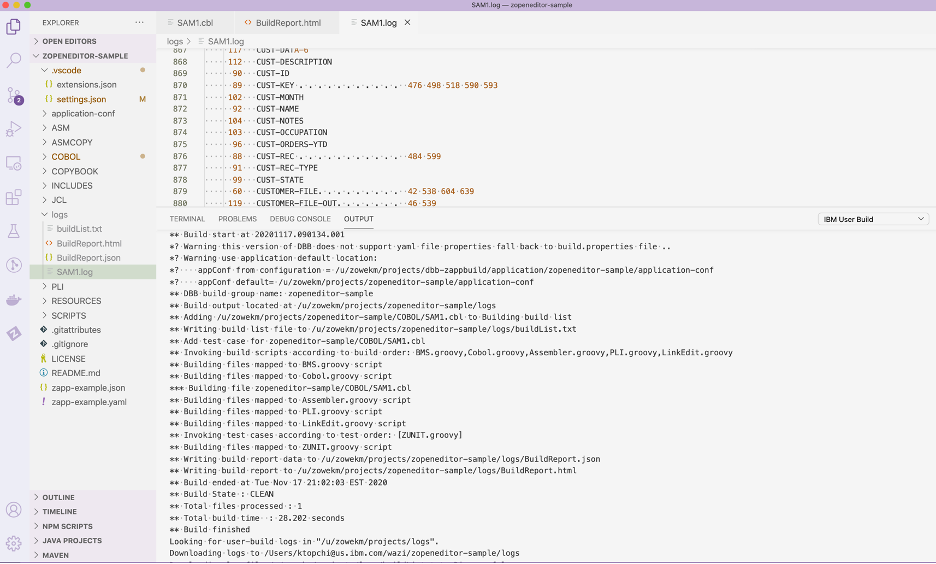Expand the JAVA PROJECTS section
The height and width of the screenshot is (564, 936).
click(93, 541)
